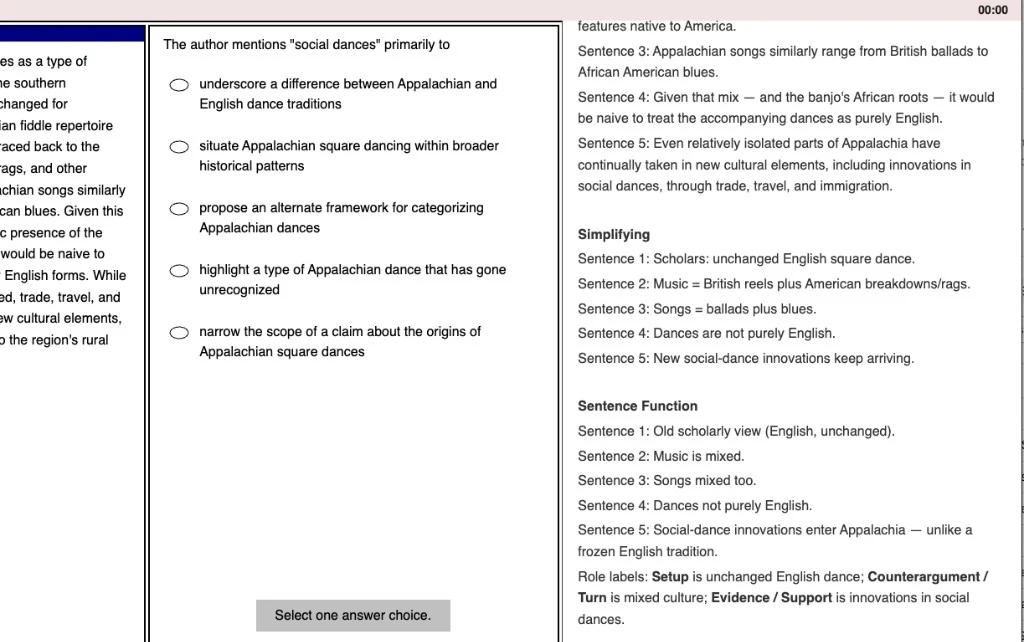Click the 'Sentence 3: Songs = ballads plus blues.' line

click(x=697, y=309)
